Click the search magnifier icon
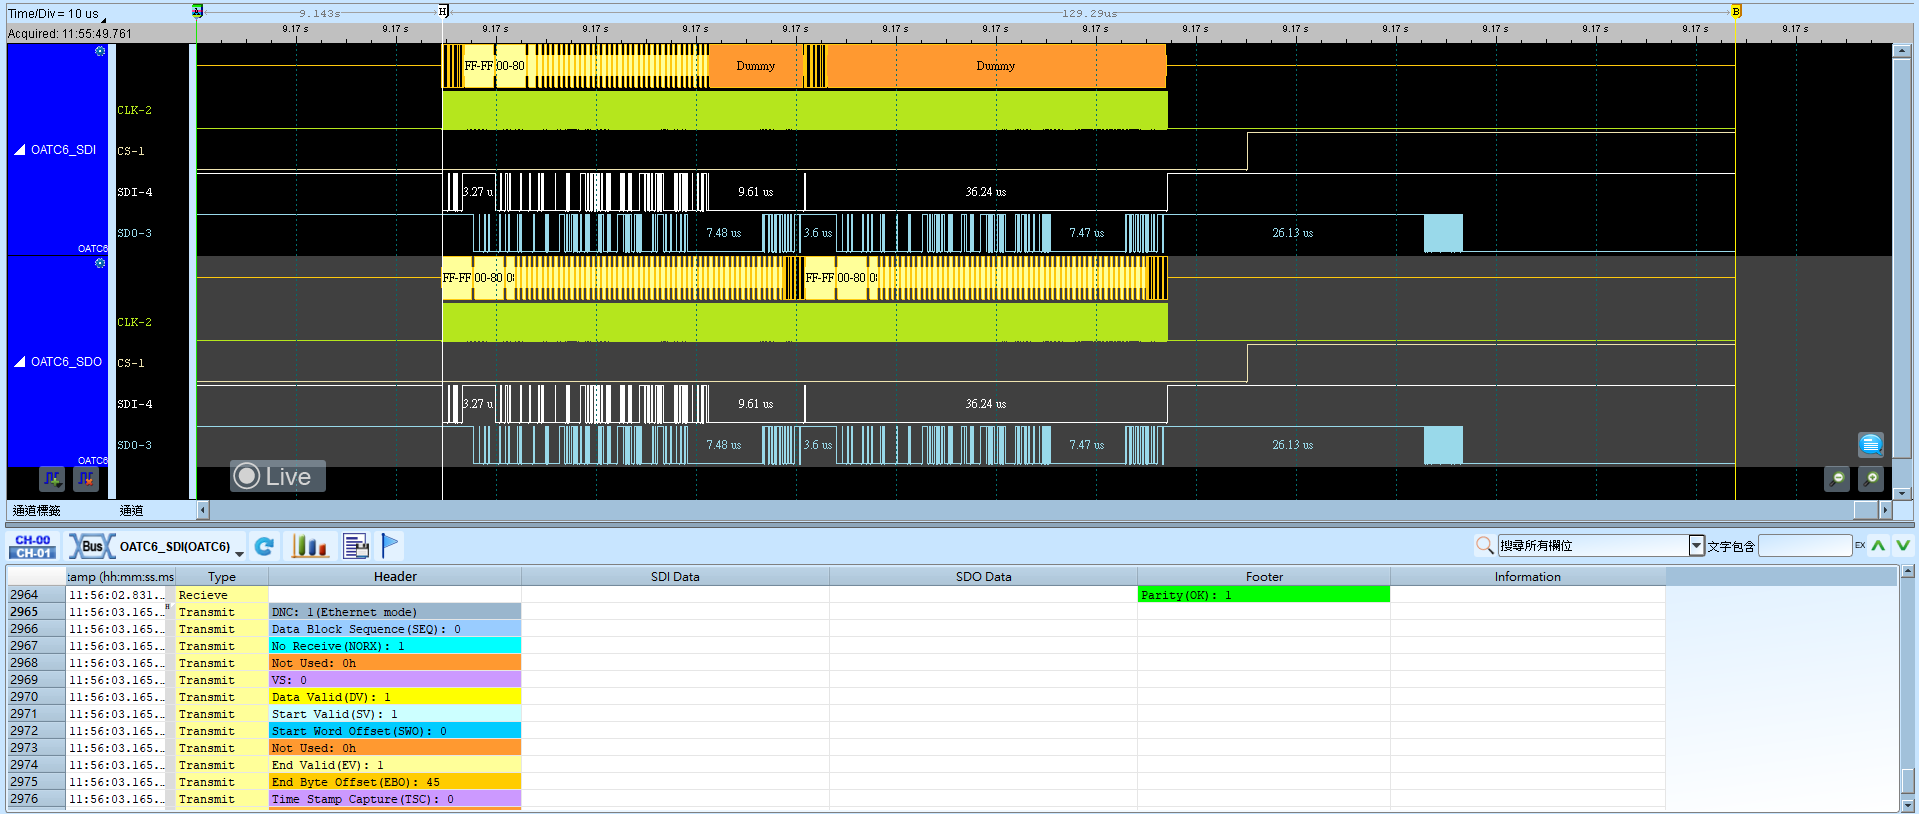The width and height of the screenshot is (1919, 814). click(1485, 545)
